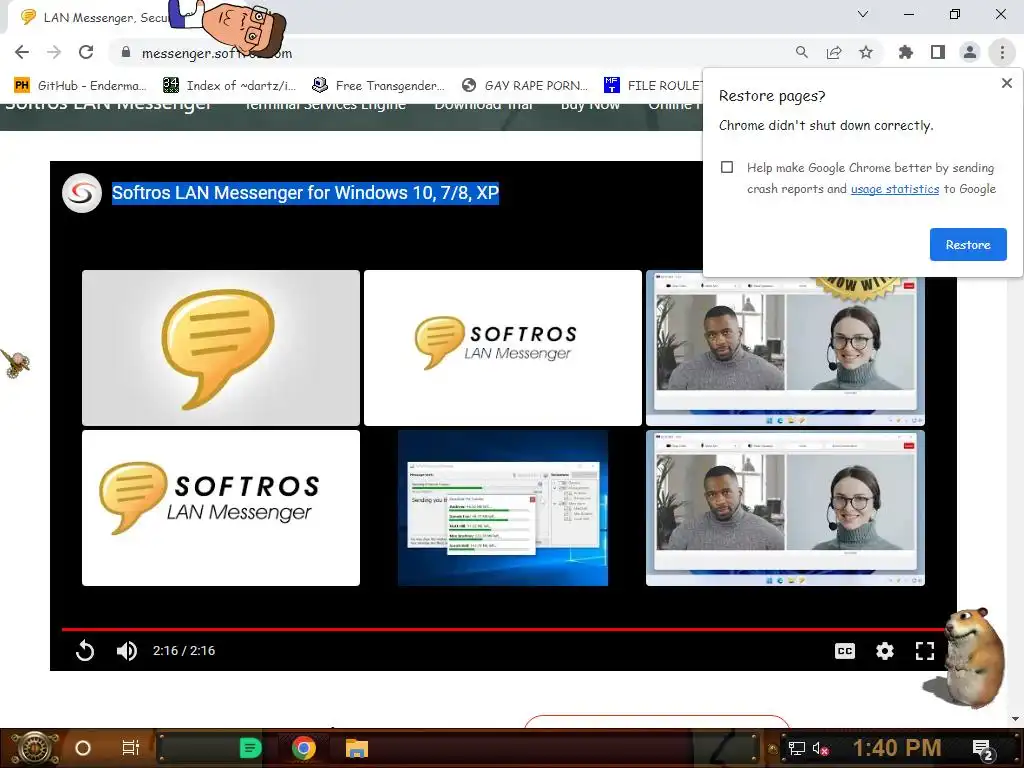Bookmark this page with the star icon
Image resolution: width=1024 pixels, height=768 pixels.
866,52
